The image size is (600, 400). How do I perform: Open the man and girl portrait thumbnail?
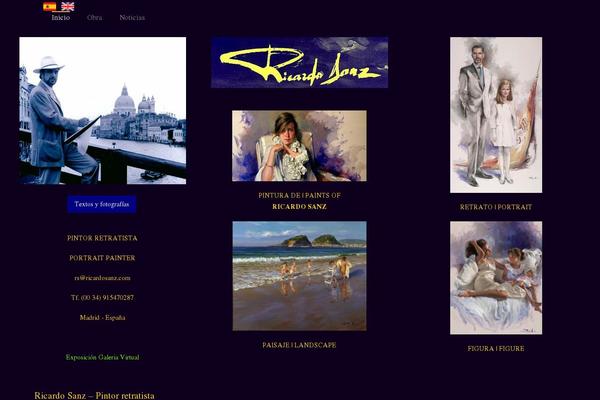pos(496,115)
